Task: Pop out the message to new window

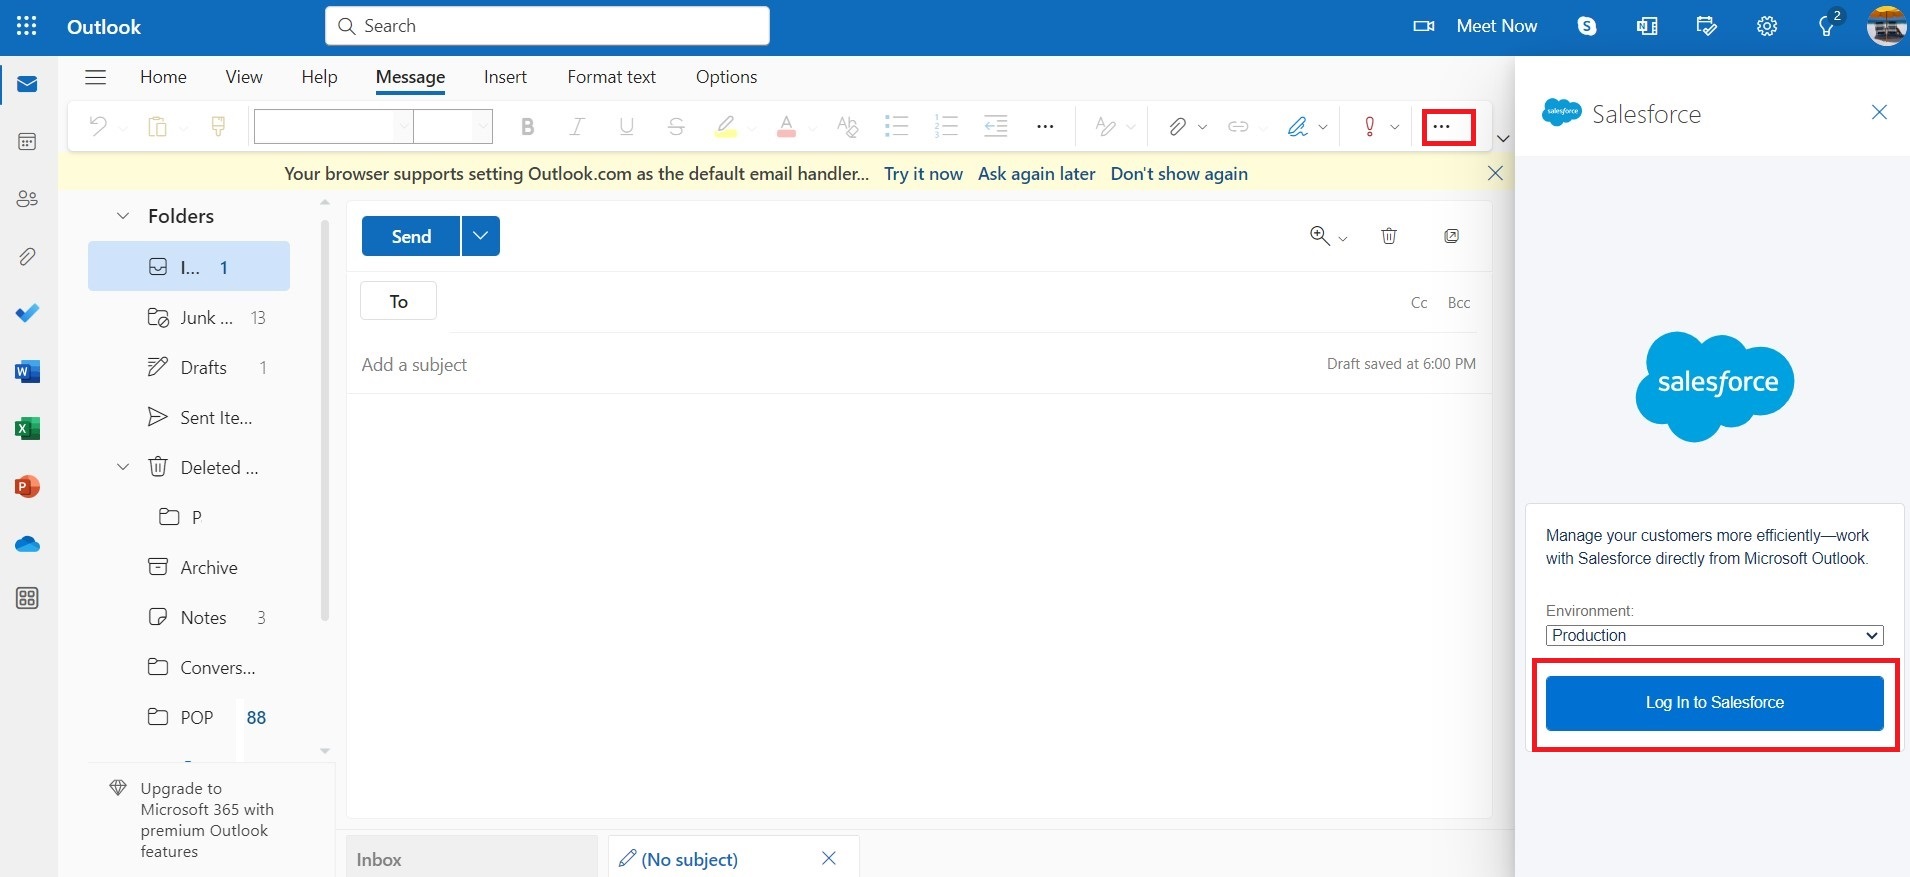Action: tap(1451, 236)
